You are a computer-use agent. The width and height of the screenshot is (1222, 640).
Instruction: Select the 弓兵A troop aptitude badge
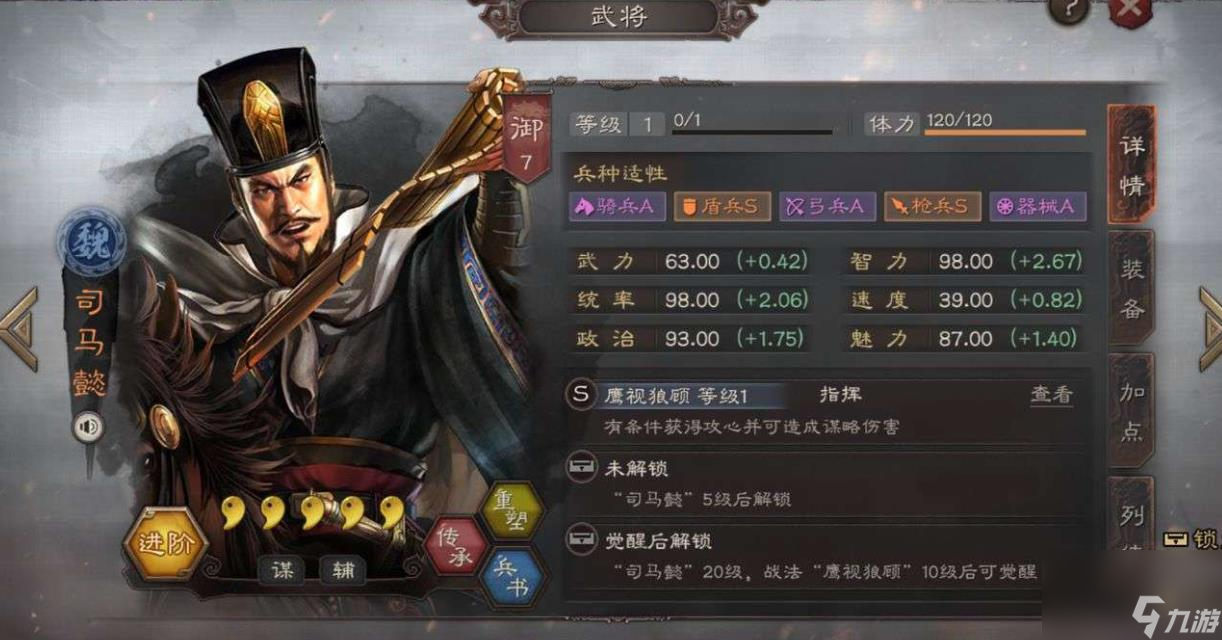pos(826,206)
